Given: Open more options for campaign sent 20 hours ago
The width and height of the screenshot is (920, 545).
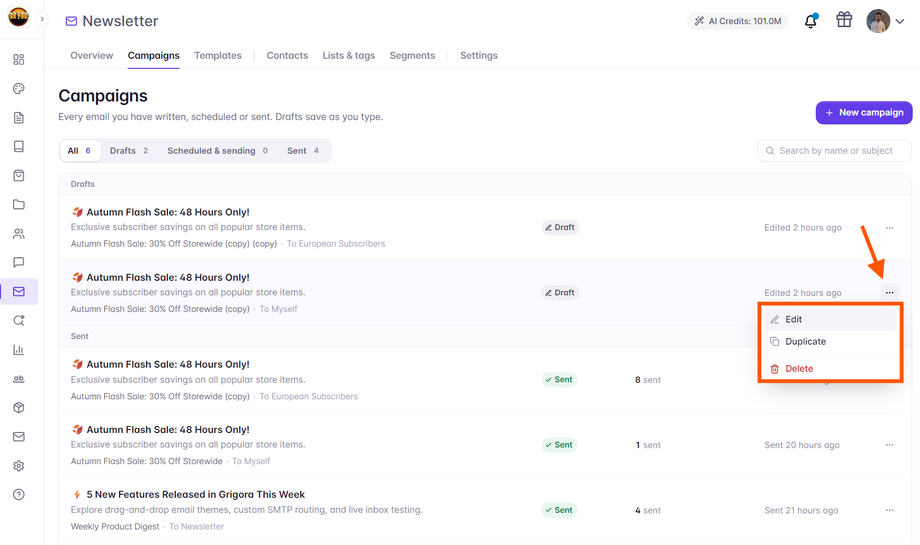Looking at the screenshot, I should tap(889, 445).
